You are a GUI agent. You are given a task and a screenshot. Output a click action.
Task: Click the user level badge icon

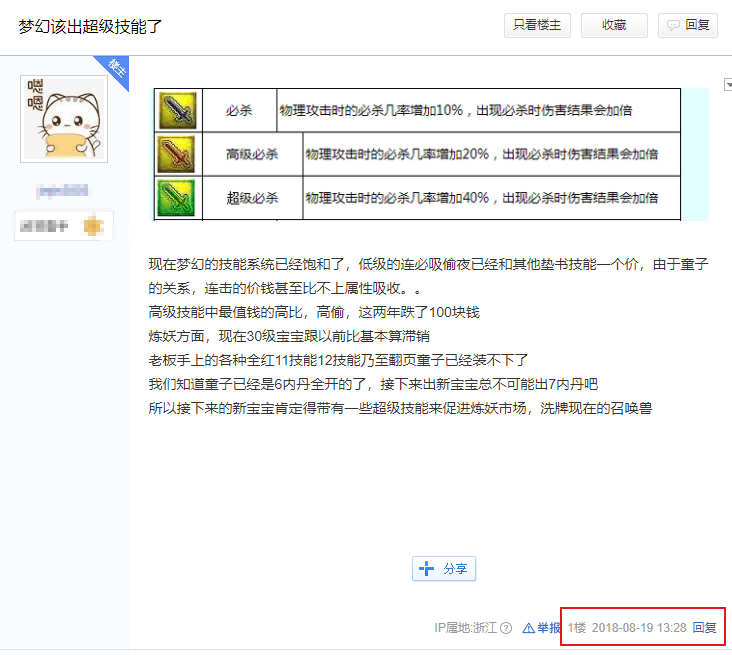pyautogui.click(x=92, y=225)
